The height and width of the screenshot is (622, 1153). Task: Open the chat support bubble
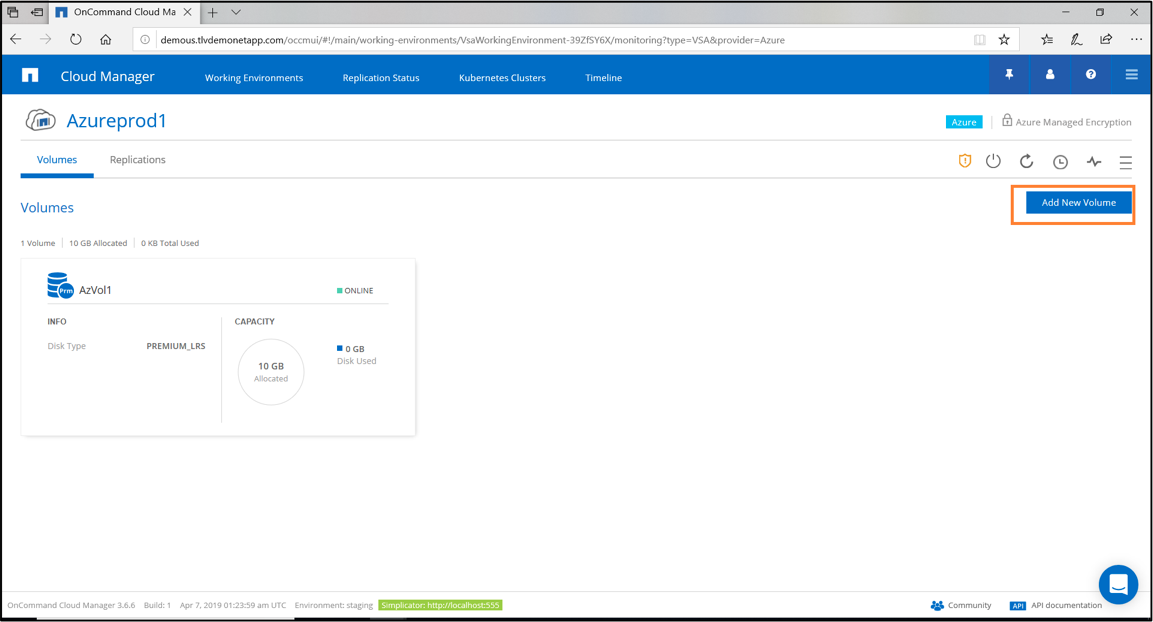(x=1118, y=584)
